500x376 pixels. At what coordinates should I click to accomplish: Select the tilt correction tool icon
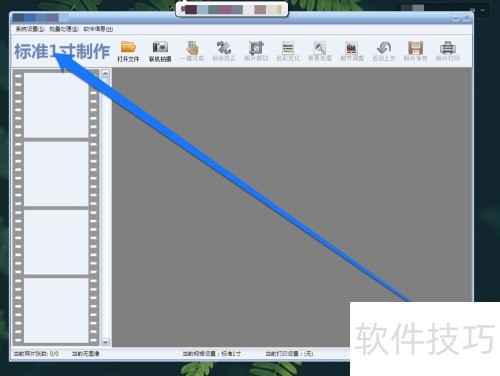224,47
